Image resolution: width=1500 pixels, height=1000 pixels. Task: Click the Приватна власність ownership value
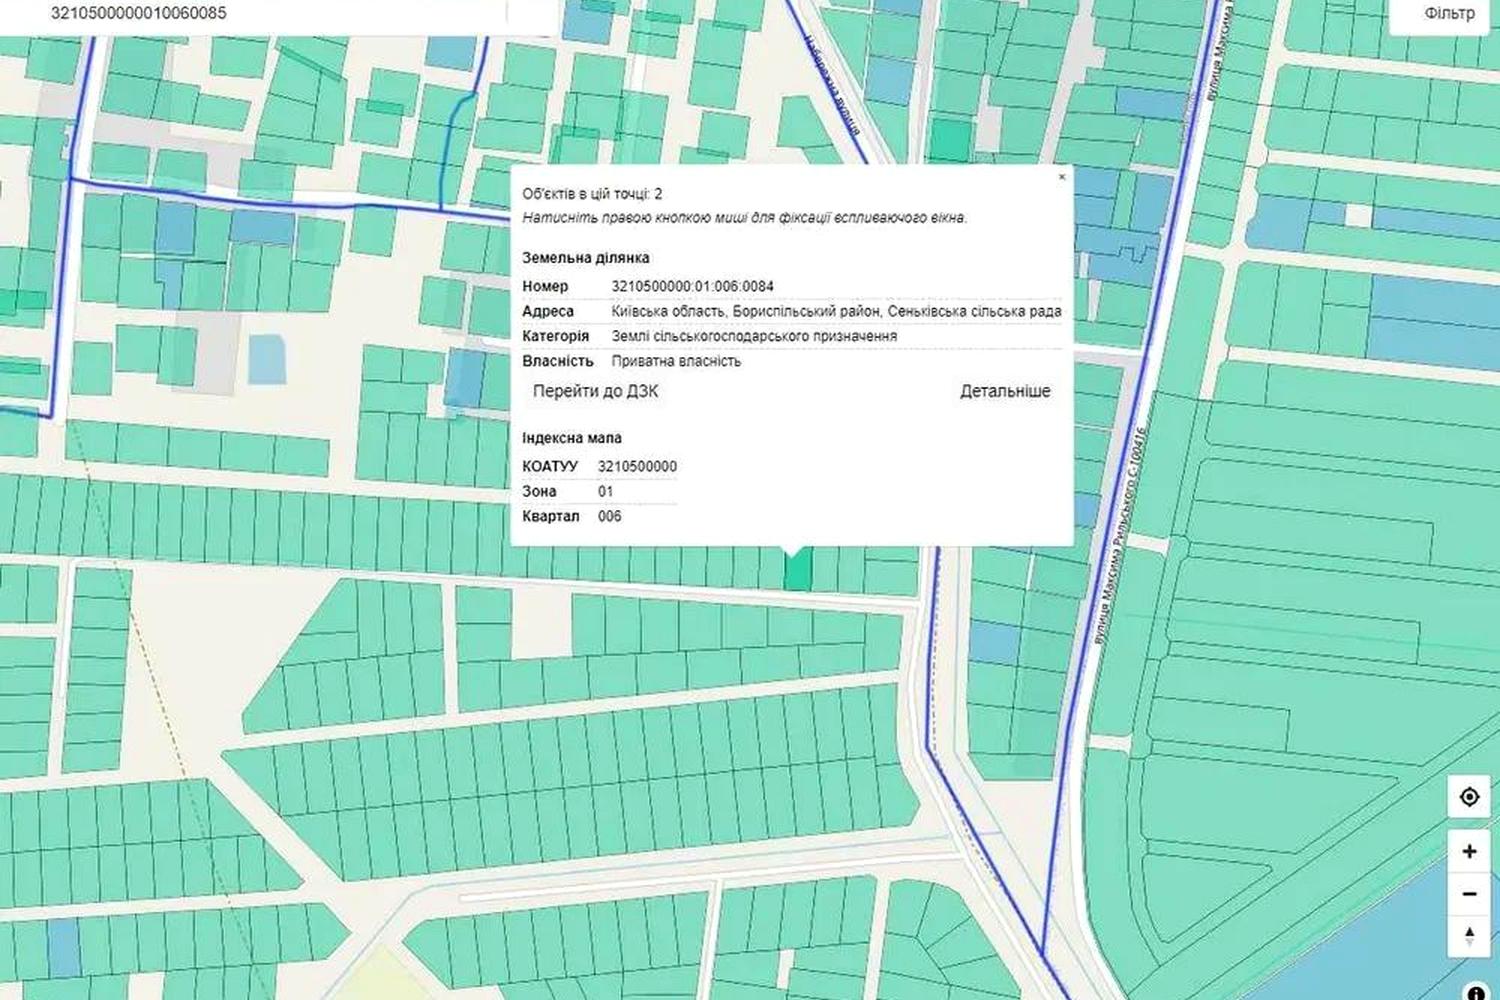pos(676,361)
